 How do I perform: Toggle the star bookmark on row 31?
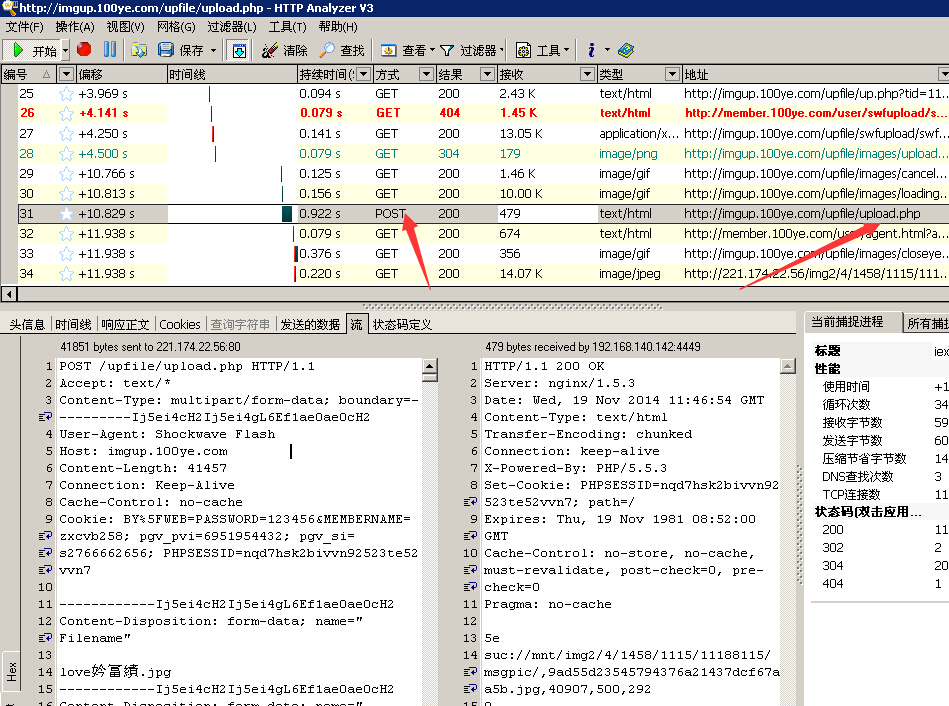66,214
